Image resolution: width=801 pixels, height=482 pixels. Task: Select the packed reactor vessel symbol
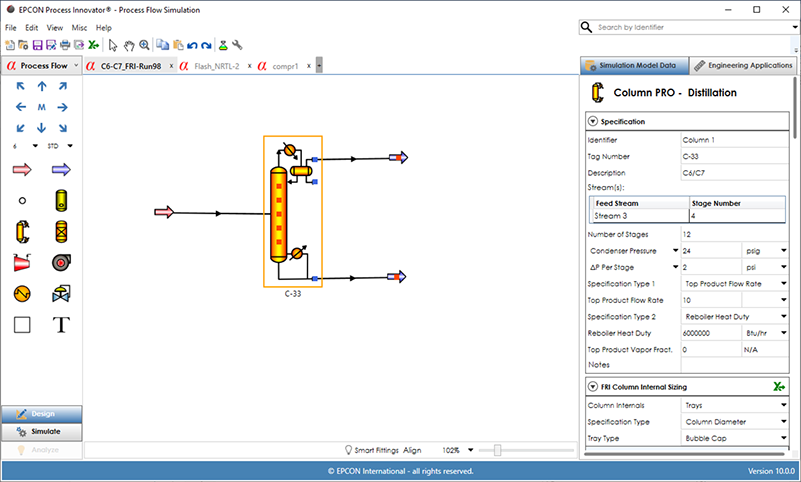(x=61, y=231)
